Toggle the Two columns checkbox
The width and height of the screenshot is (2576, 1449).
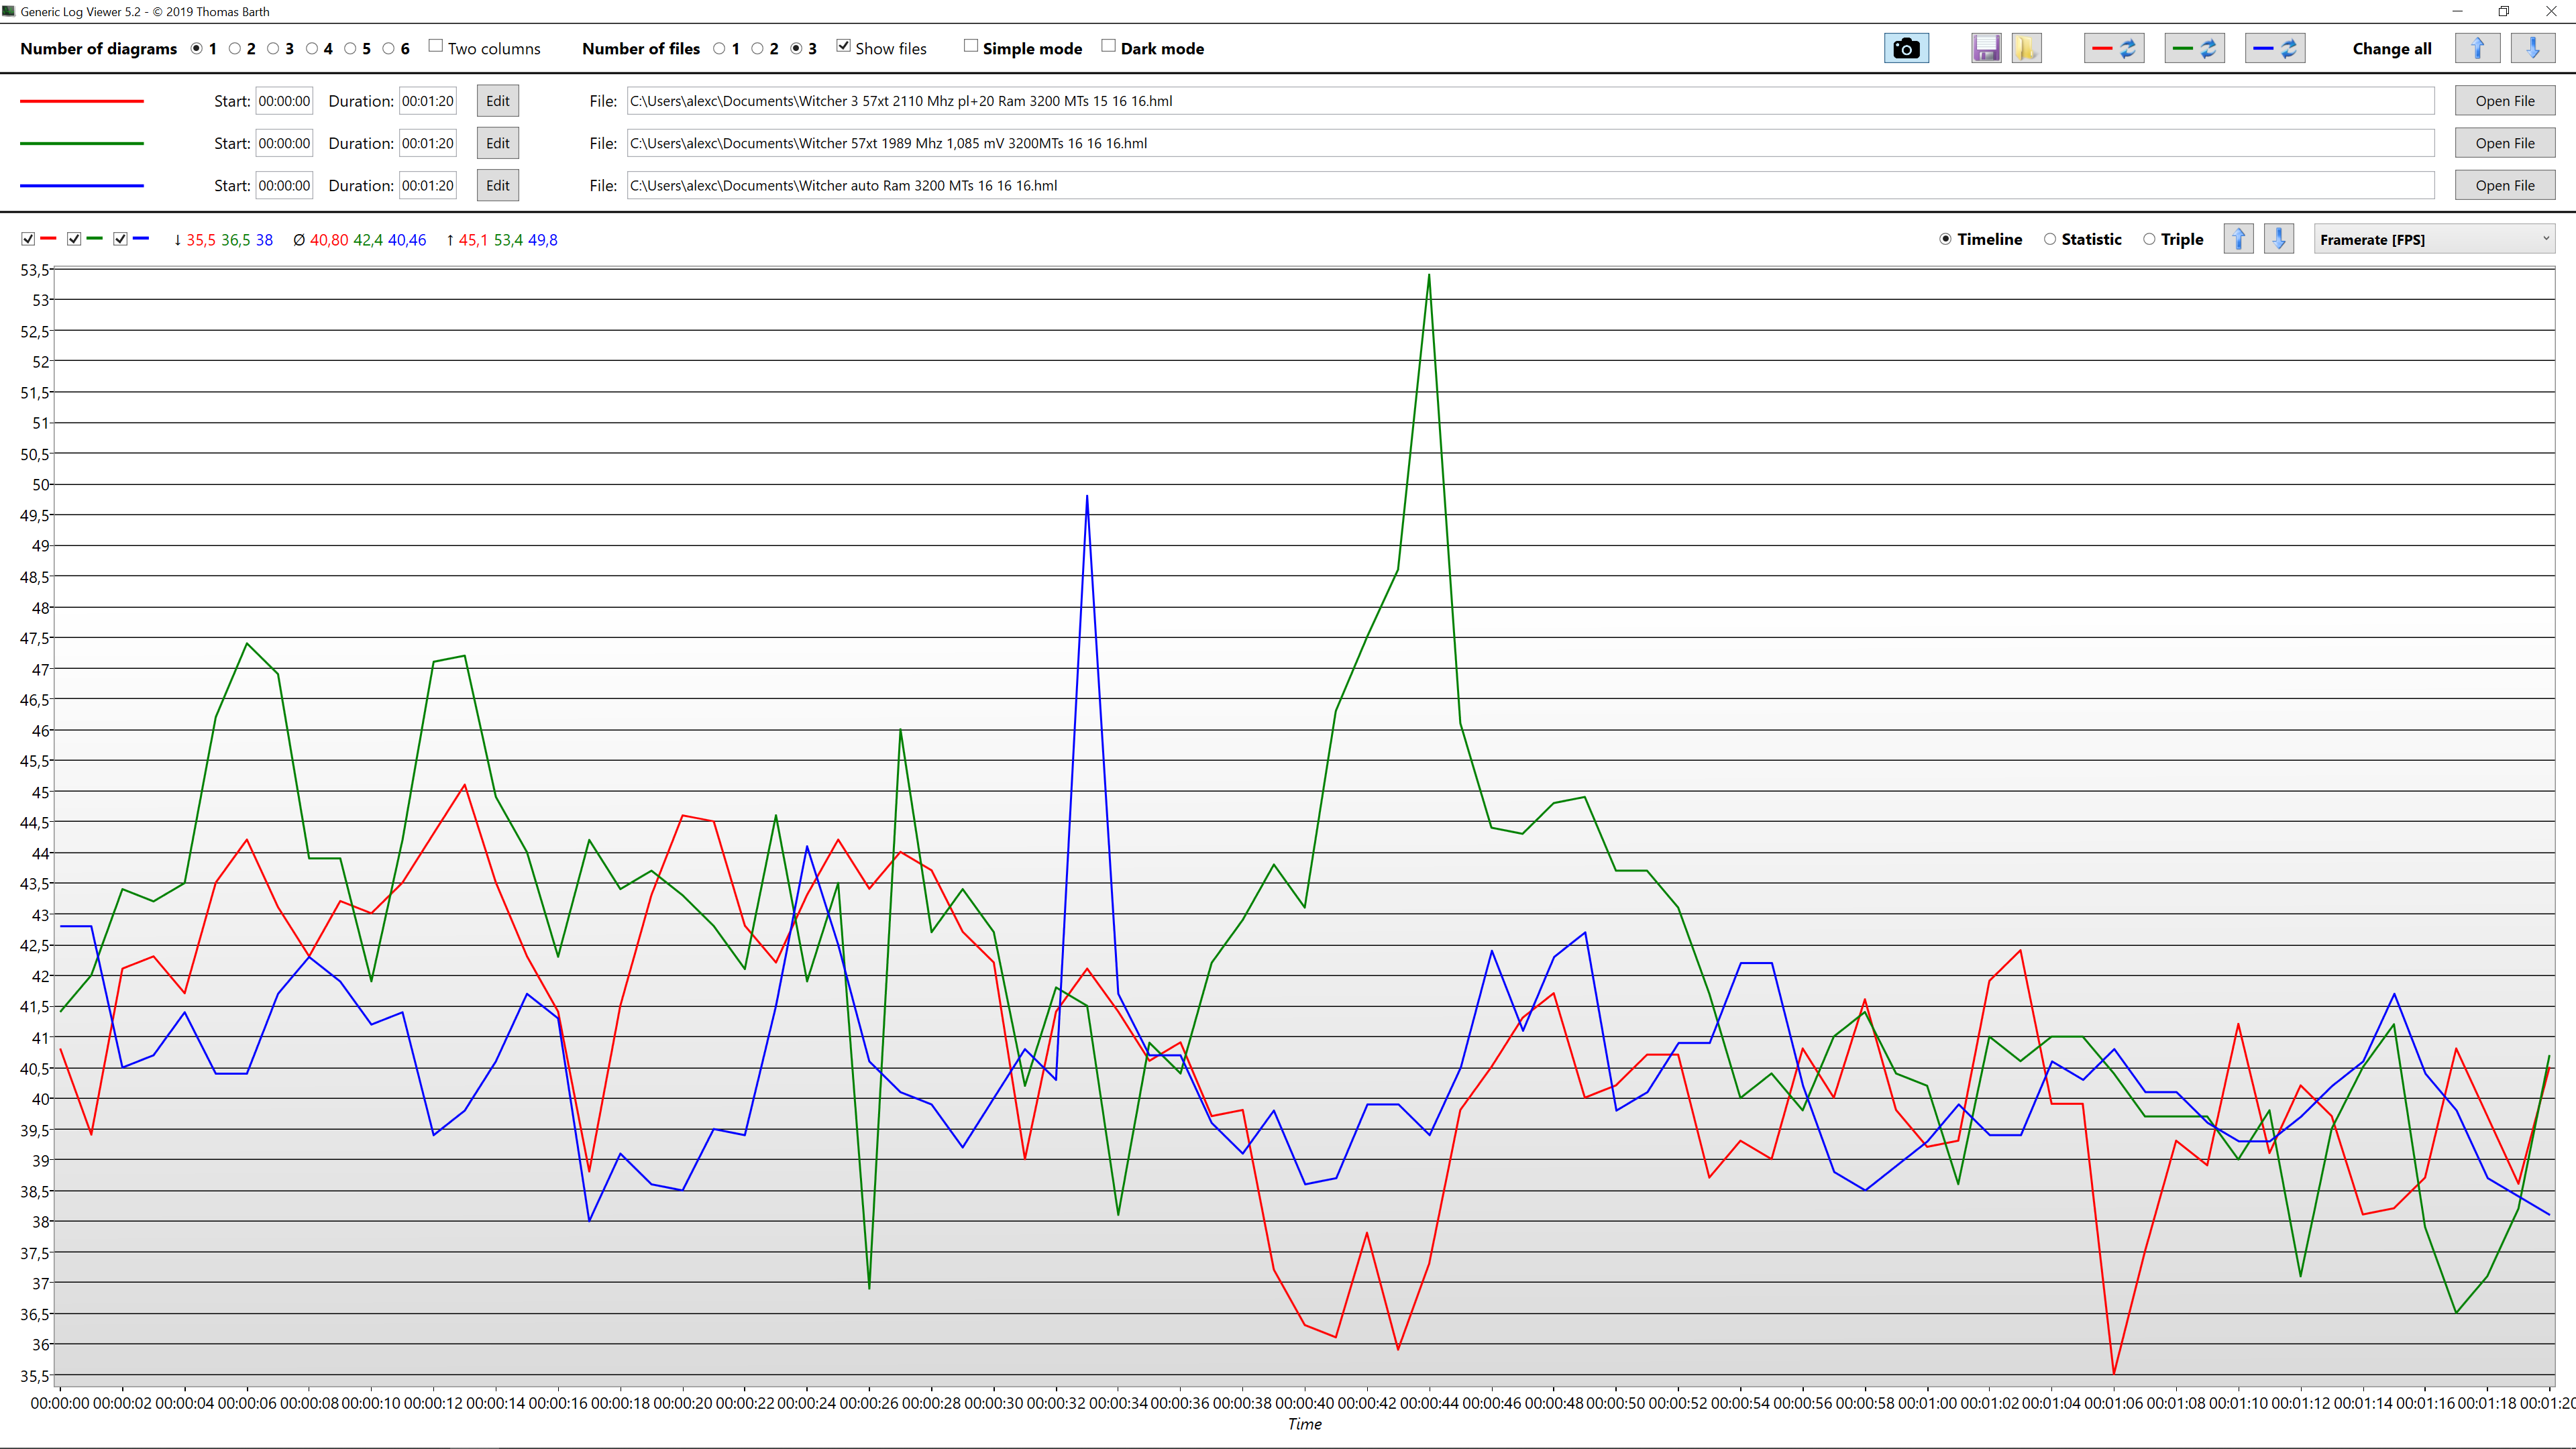436,46
